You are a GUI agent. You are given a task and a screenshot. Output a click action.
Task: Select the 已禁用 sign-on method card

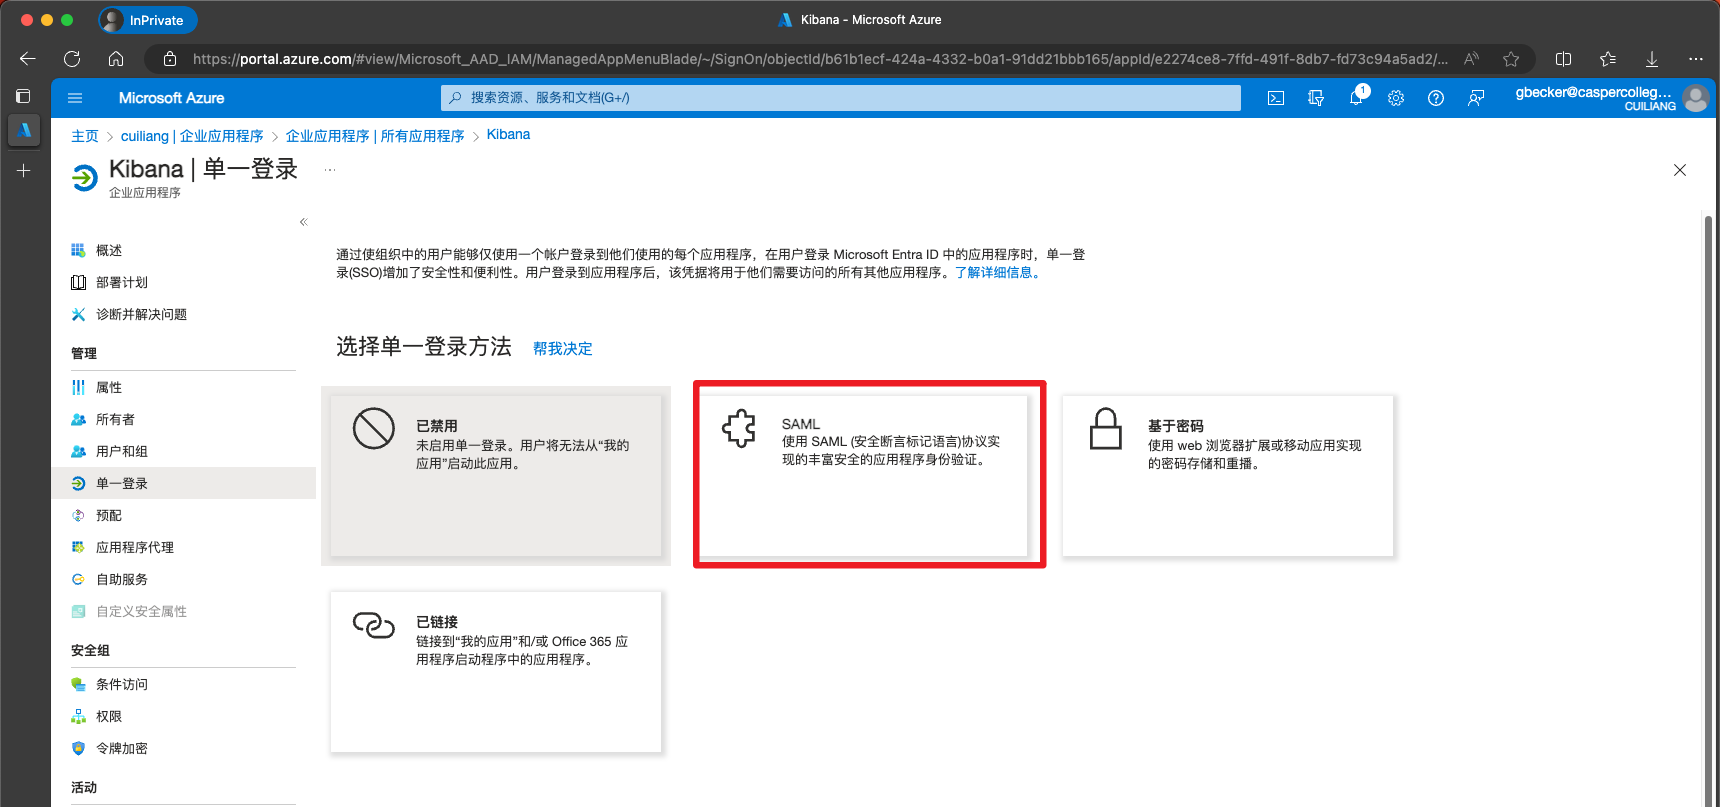coord(496,476)
